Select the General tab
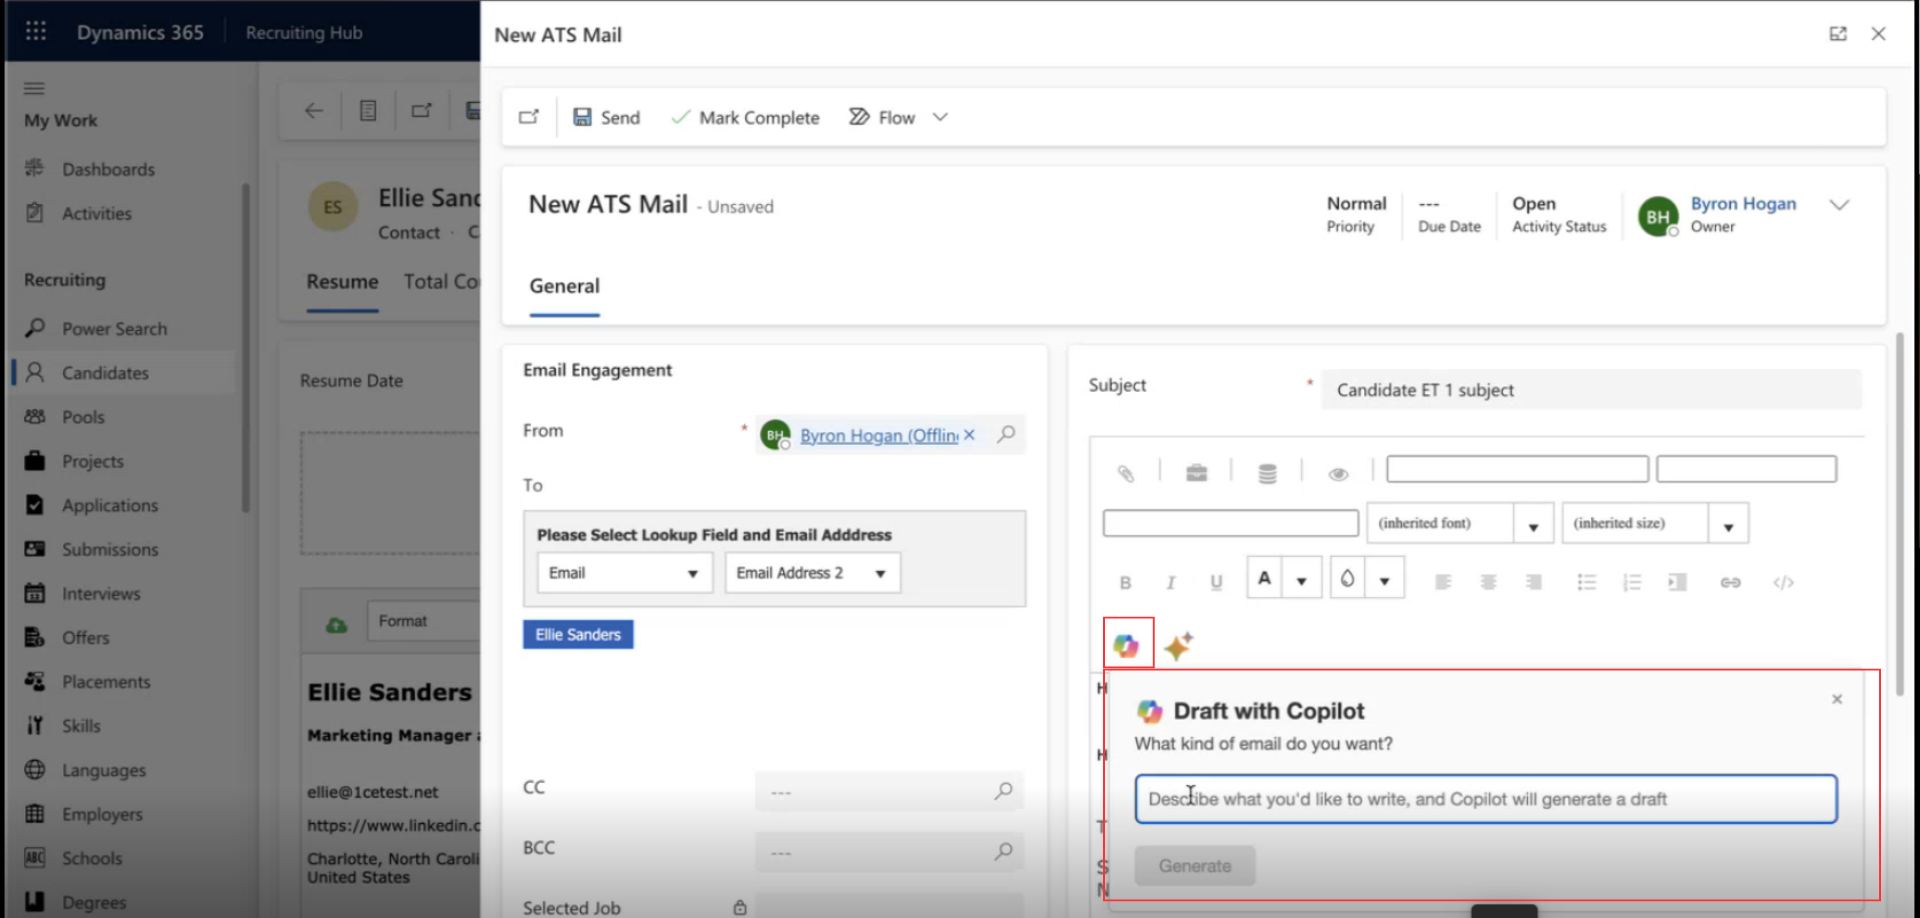 tap(564, 286)
